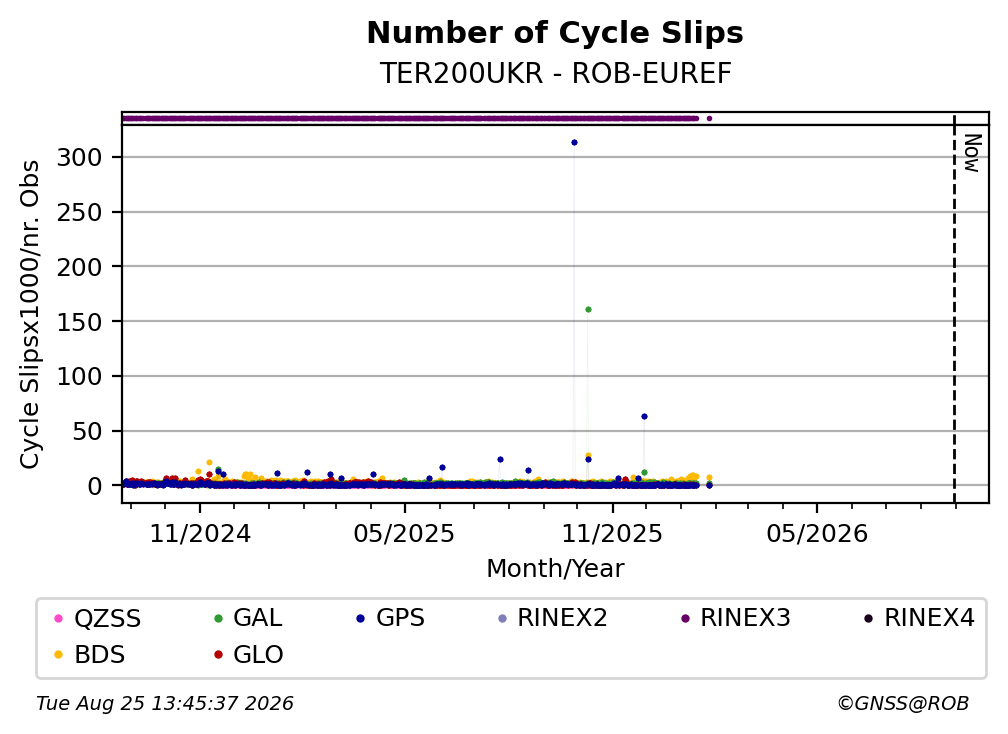Select the GLO legend label
Viewport: 1008px width, 734px height.
pos(258,655)
